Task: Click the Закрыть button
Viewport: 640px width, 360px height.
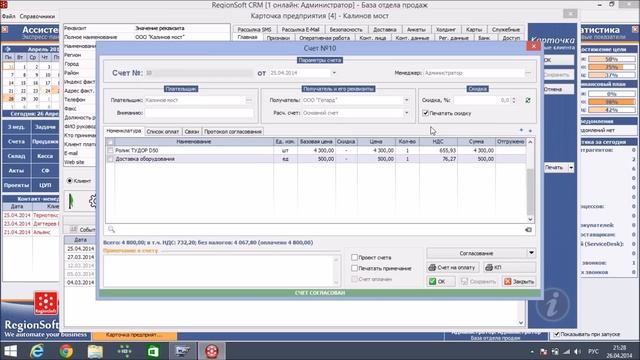Action: tap(519, 281)
